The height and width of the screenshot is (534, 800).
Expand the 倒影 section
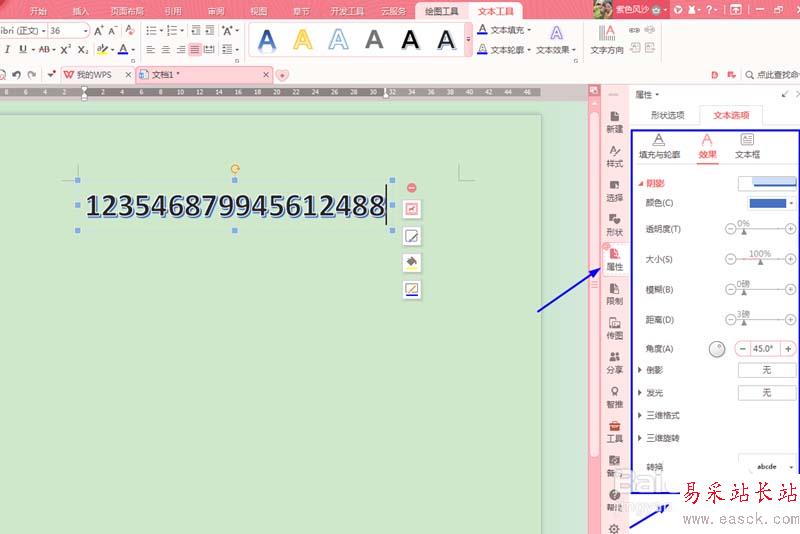[x=640, y=370]
